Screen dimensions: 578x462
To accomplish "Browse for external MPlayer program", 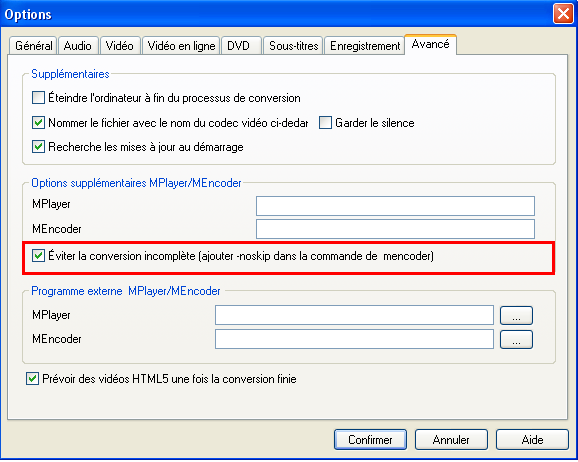I will pyautogui.click(x=516, y=315).
